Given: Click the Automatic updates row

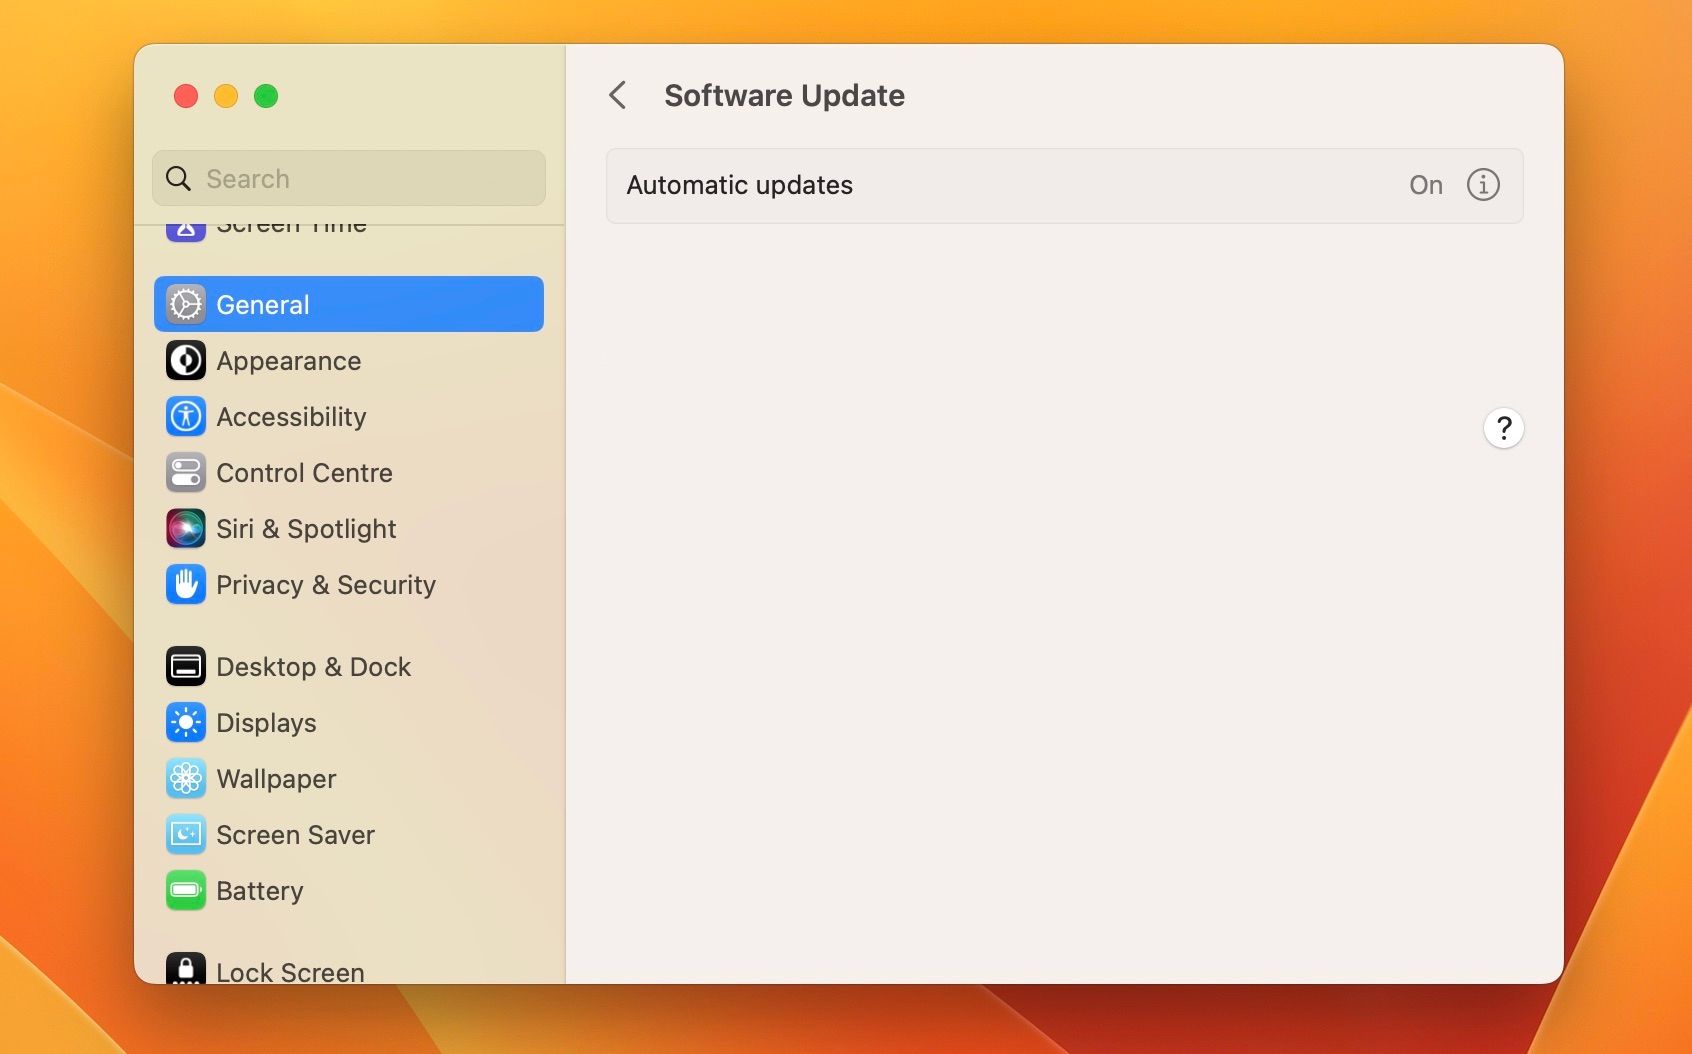Looking at the screenshot, I should pyautogui.click(x=1000, y=186).
